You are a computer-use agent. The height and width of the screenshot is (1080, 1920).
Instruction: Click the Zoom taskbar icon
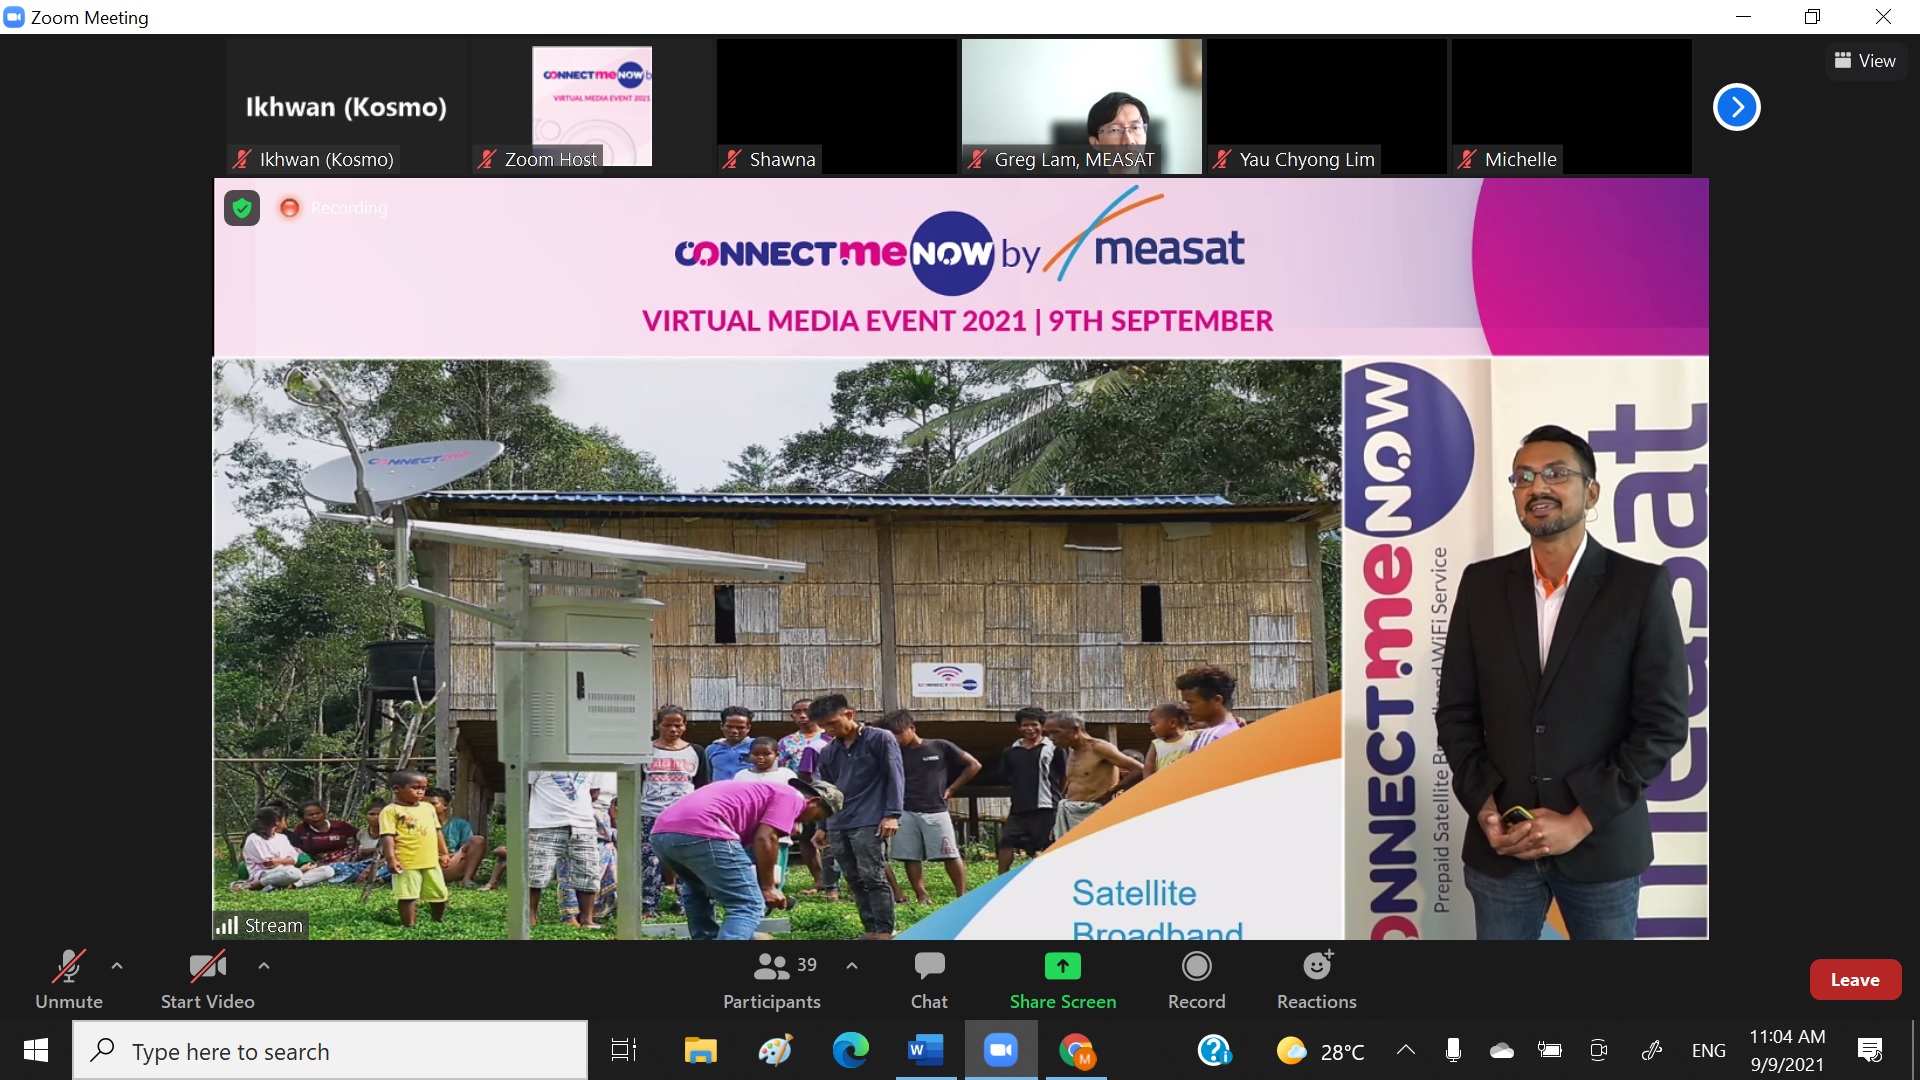(x=1000, y=1051)
